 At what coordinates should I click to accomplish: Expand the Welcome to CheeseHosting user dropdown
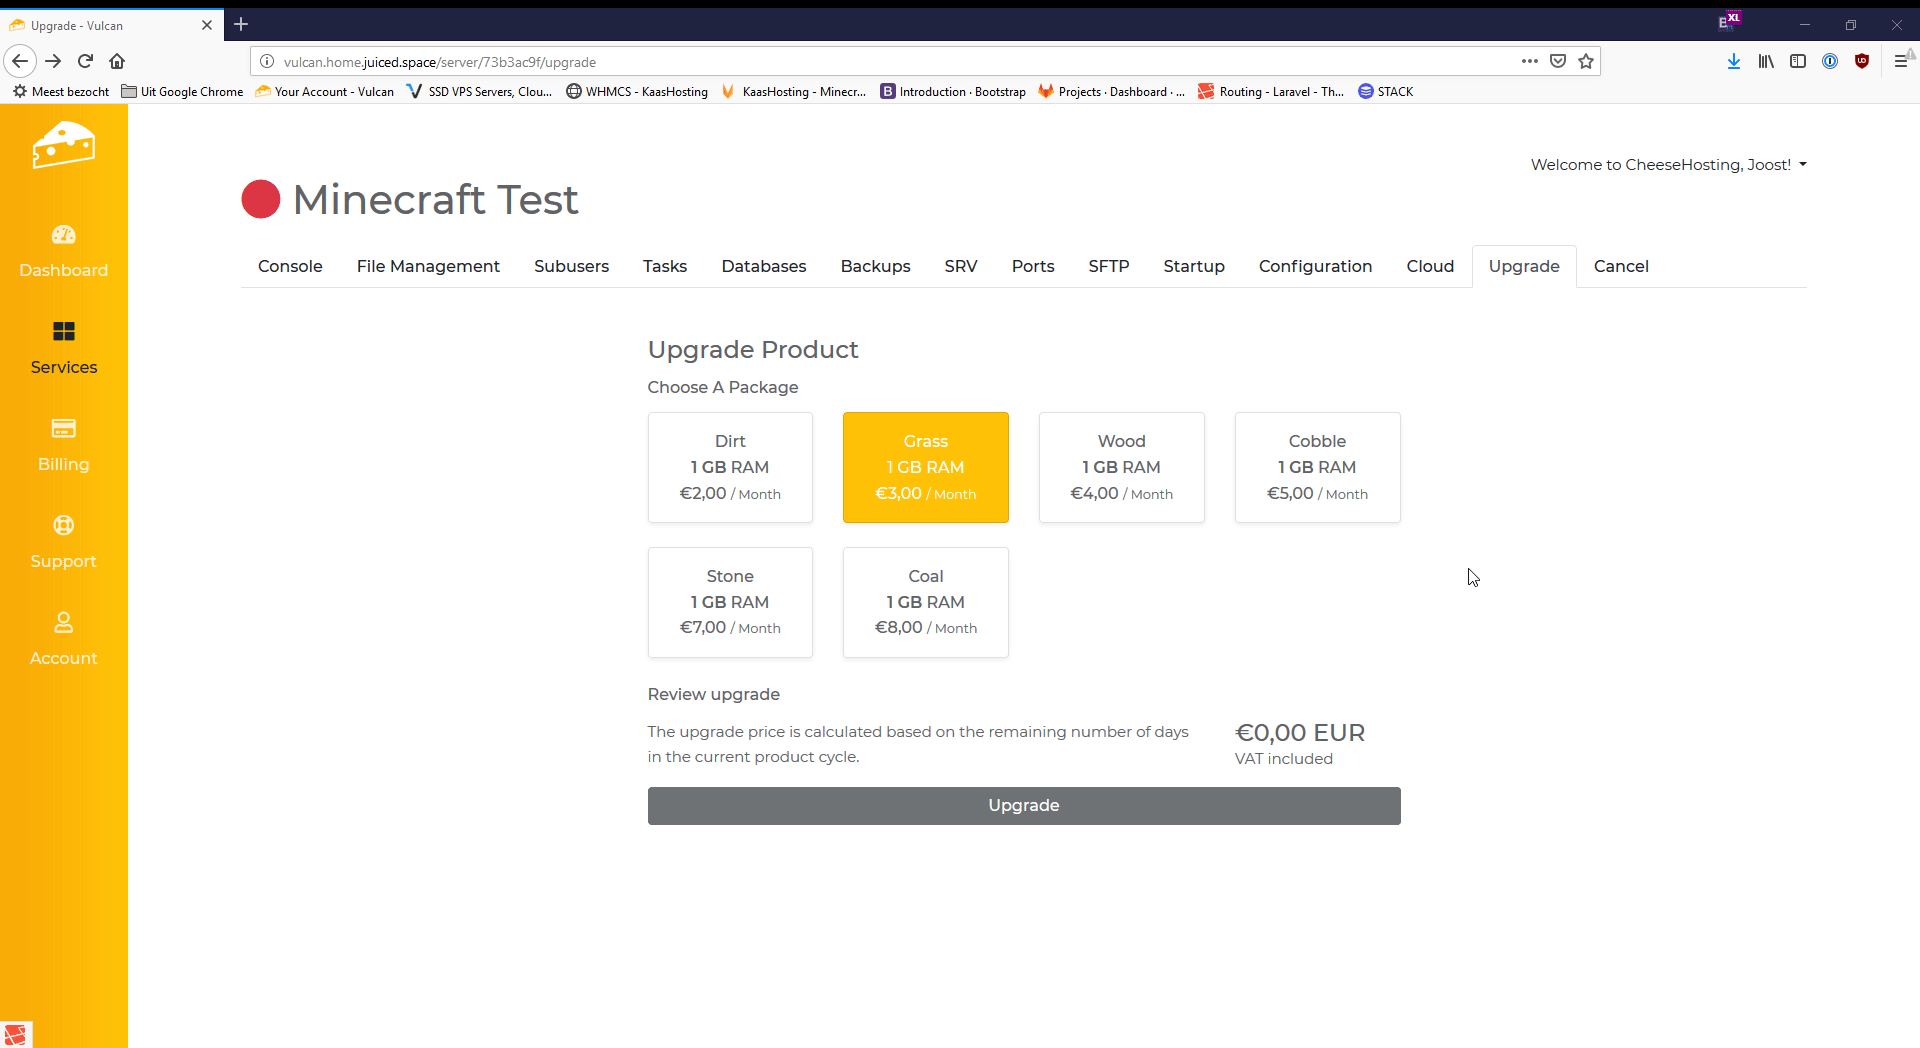1668,165
